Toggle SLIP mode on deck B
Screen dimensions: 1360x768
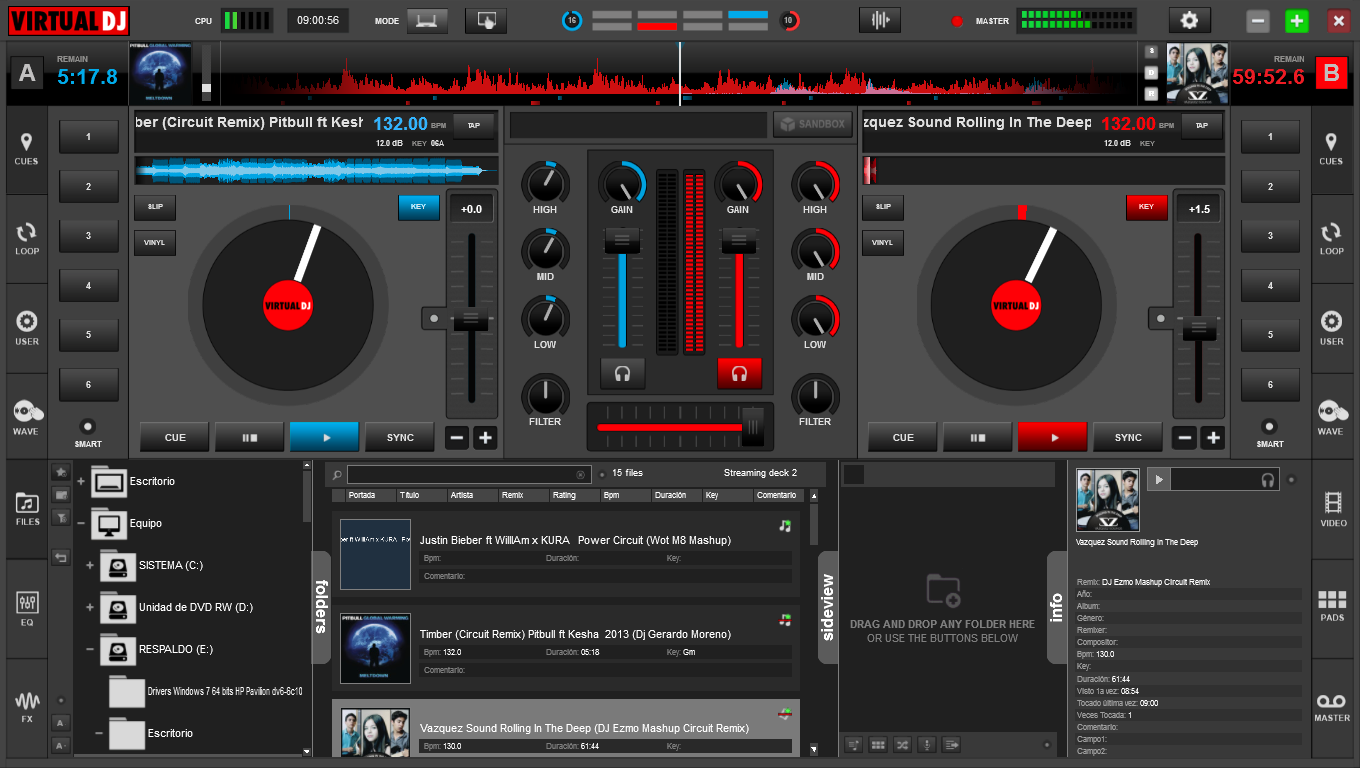[x=883, y=207]
